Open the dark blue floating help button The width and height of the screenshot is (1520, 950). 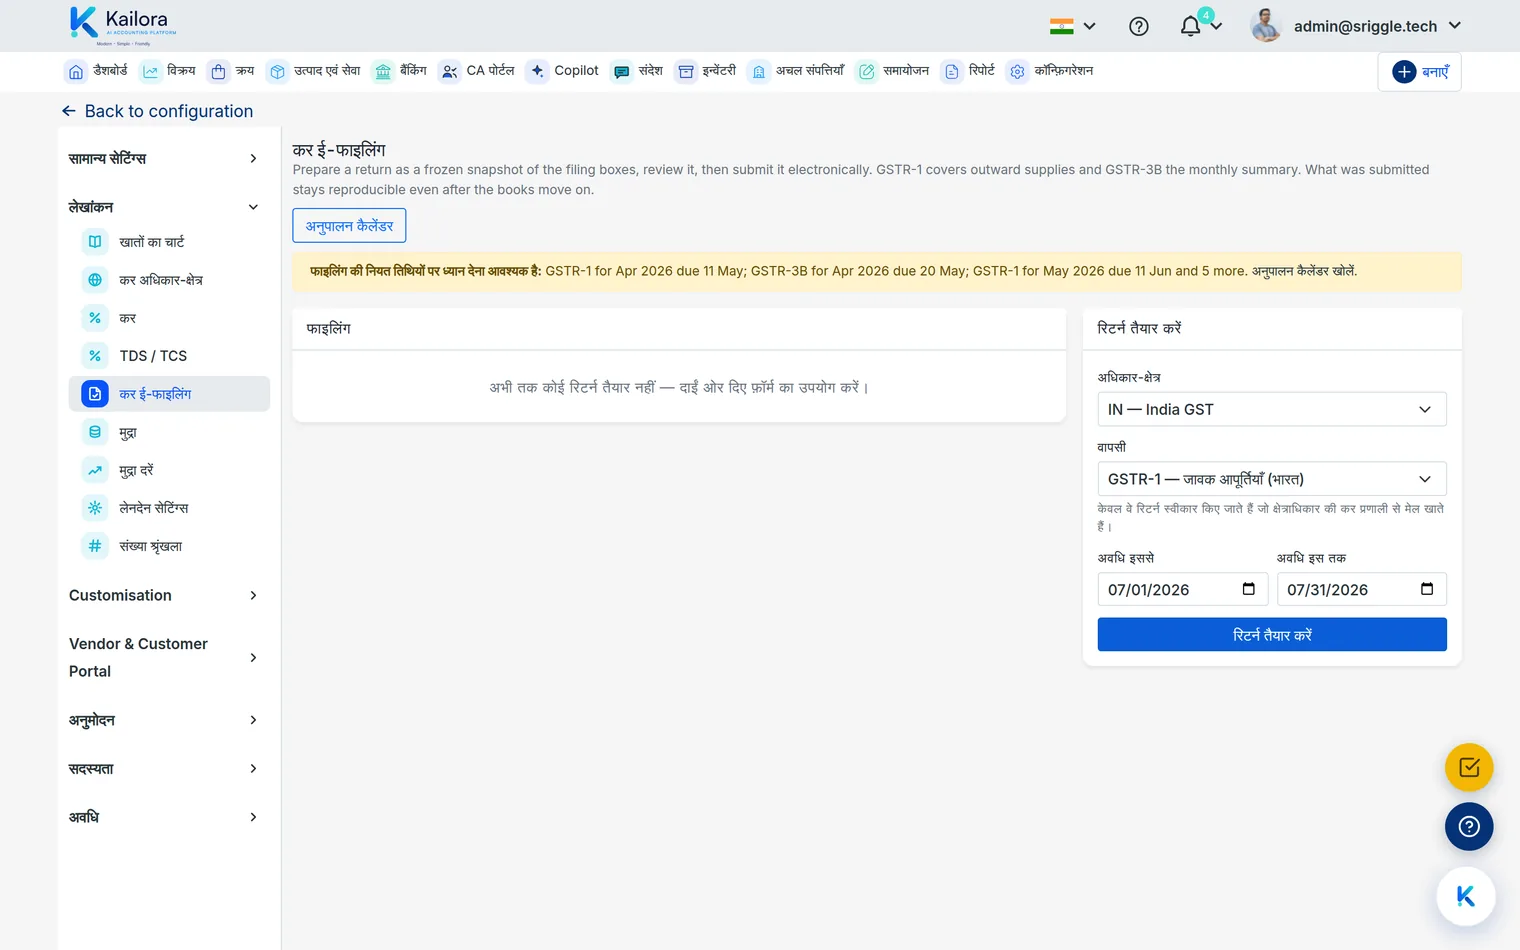click(x=1469, y=827)
